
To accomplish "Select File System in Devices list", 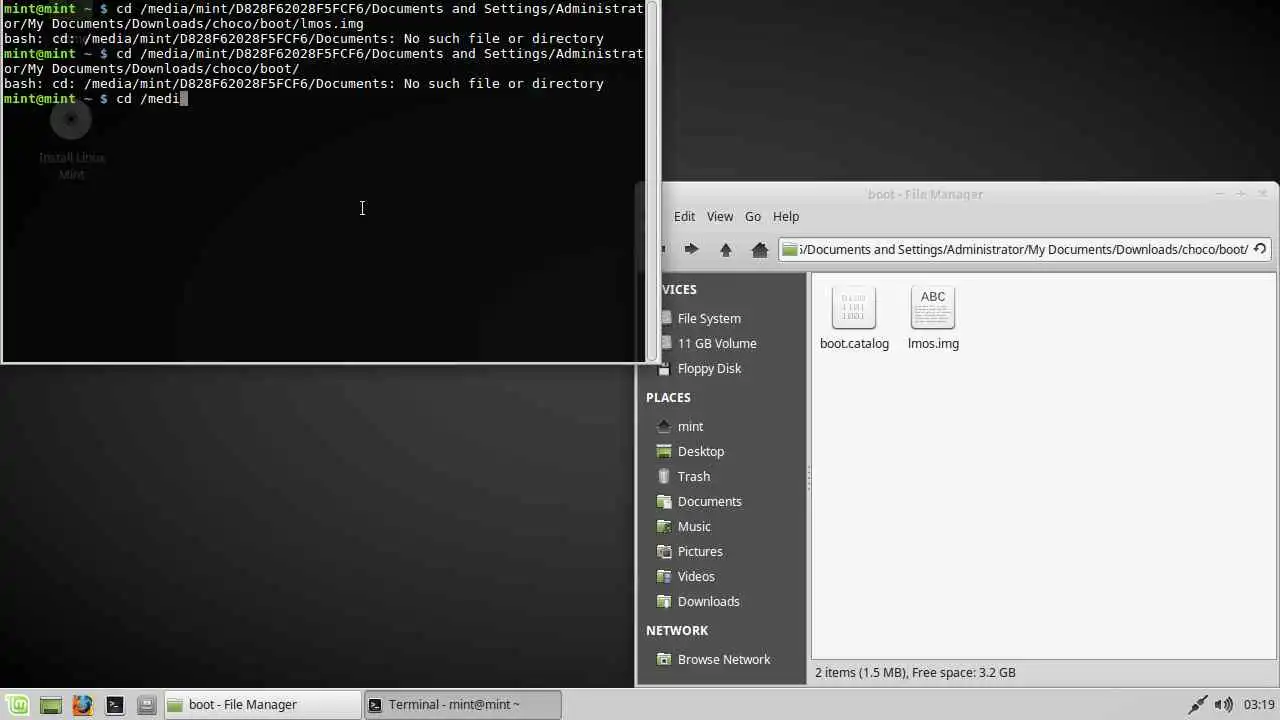I will click(709, 318).
